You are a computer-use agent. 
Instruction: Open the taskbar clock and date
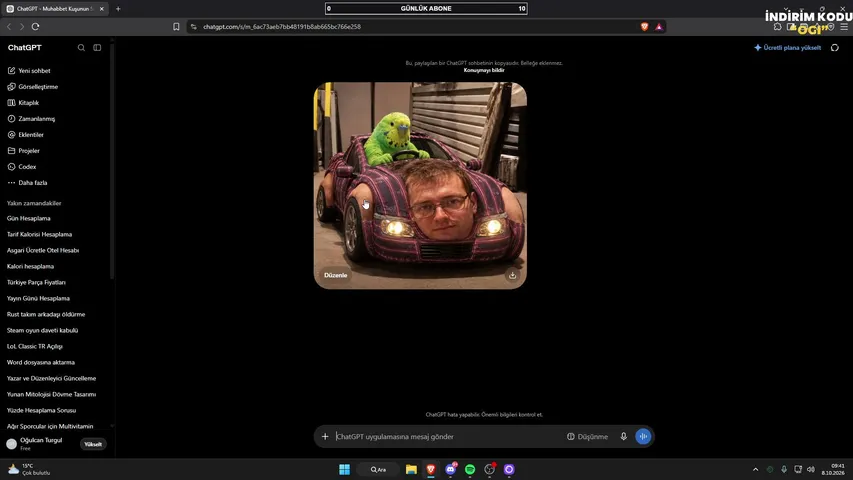coord(833,470)
